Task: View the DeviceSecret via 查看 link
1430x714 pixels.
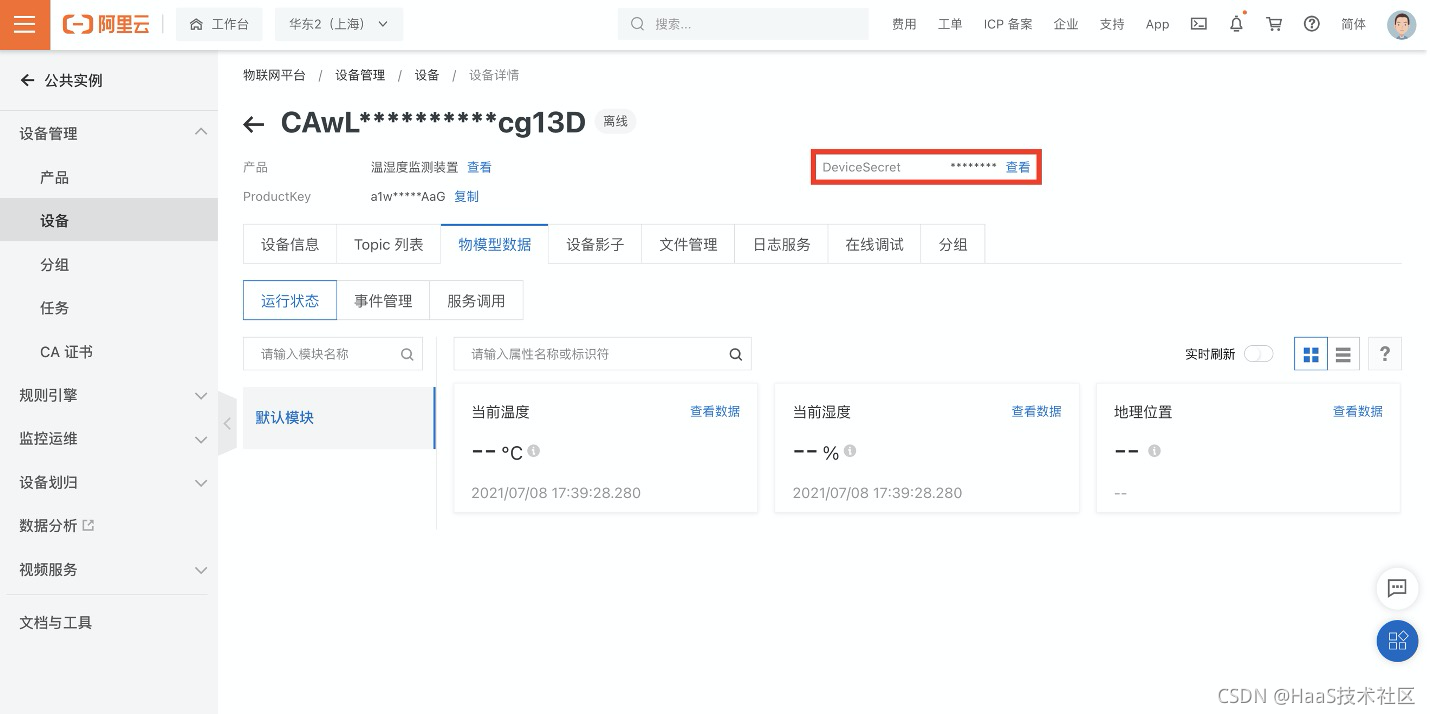Action: [x=1018, y=167]
